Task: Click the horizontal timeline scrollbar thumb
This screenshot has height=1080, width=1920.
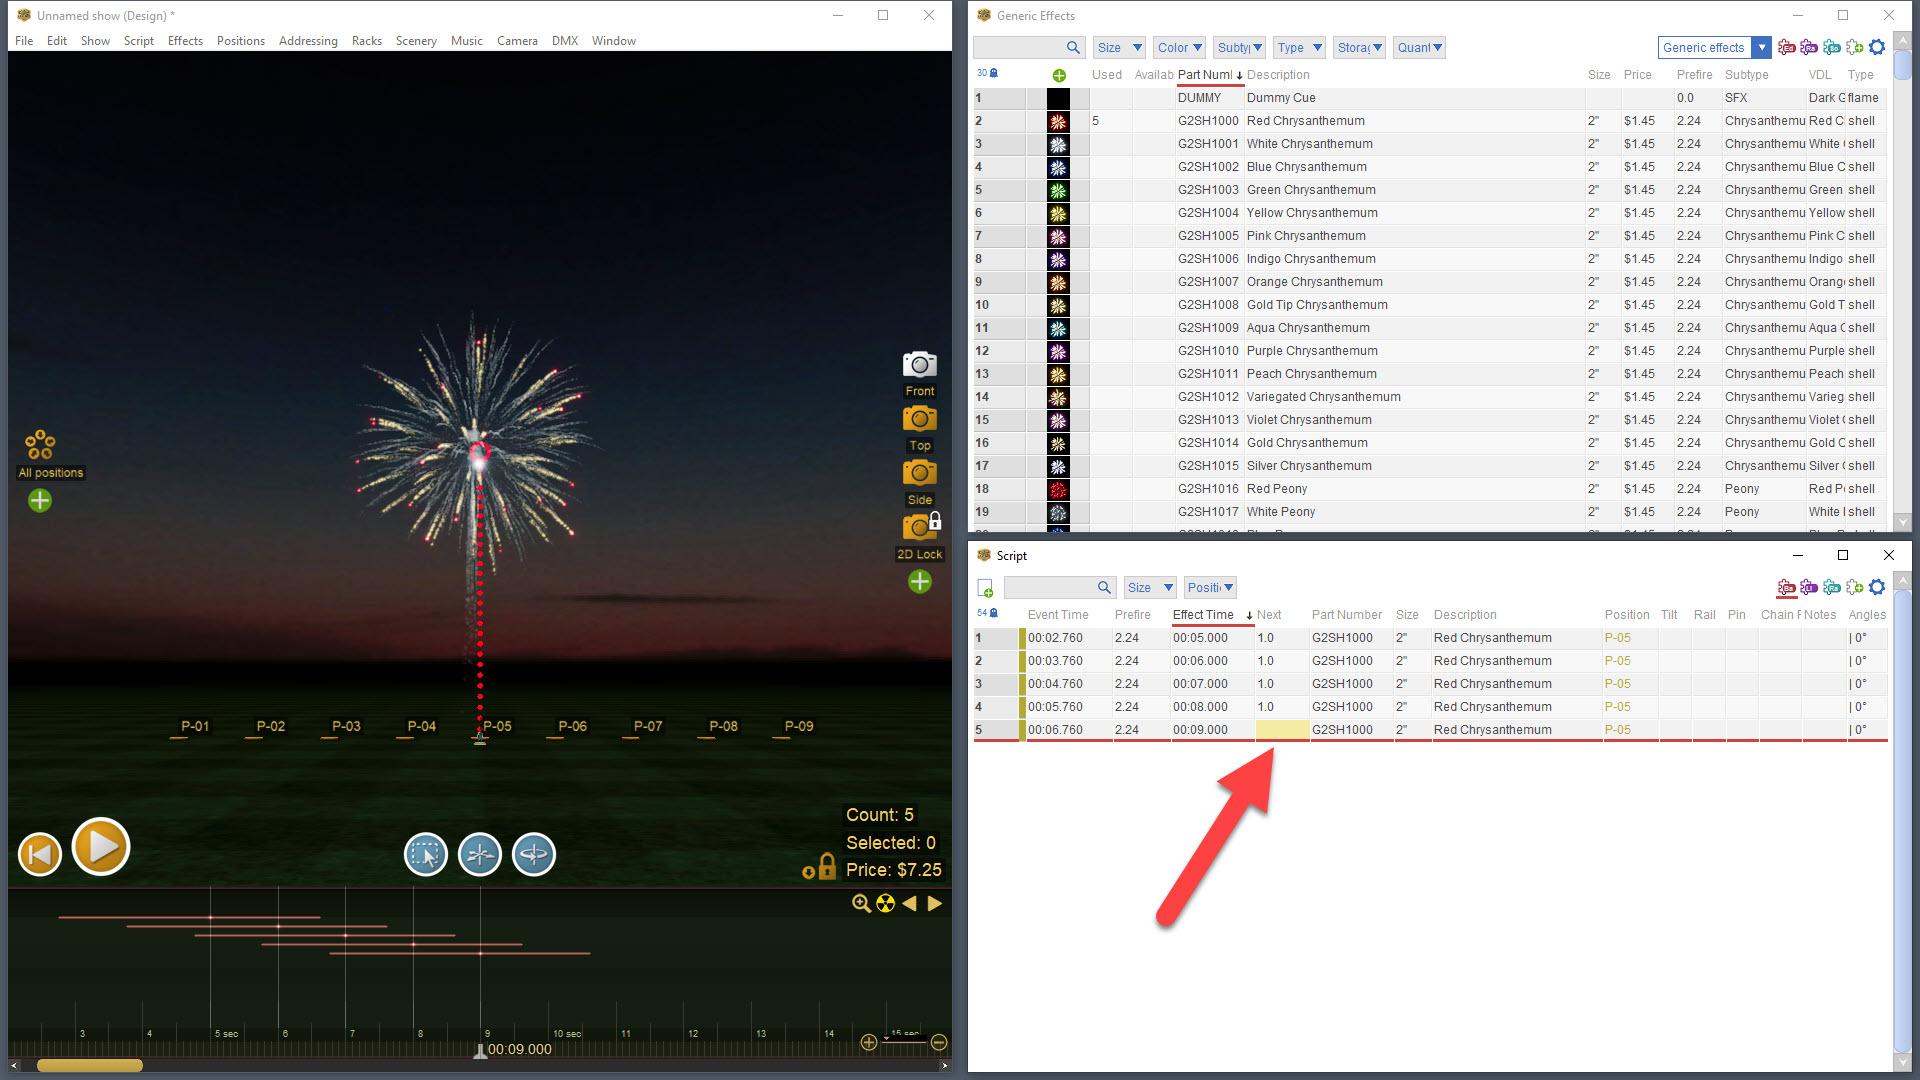Action: coord(90,1066)
